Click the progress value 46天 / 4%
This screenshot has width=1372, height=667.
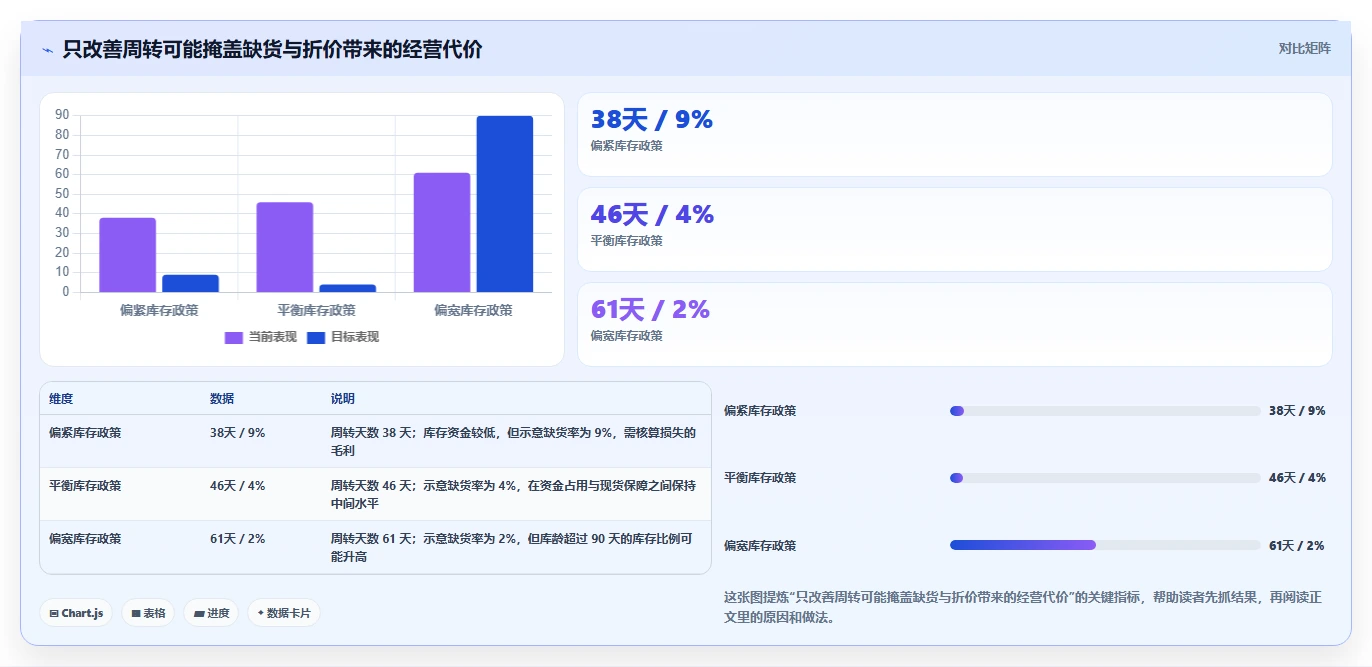tap(1297, 478)
